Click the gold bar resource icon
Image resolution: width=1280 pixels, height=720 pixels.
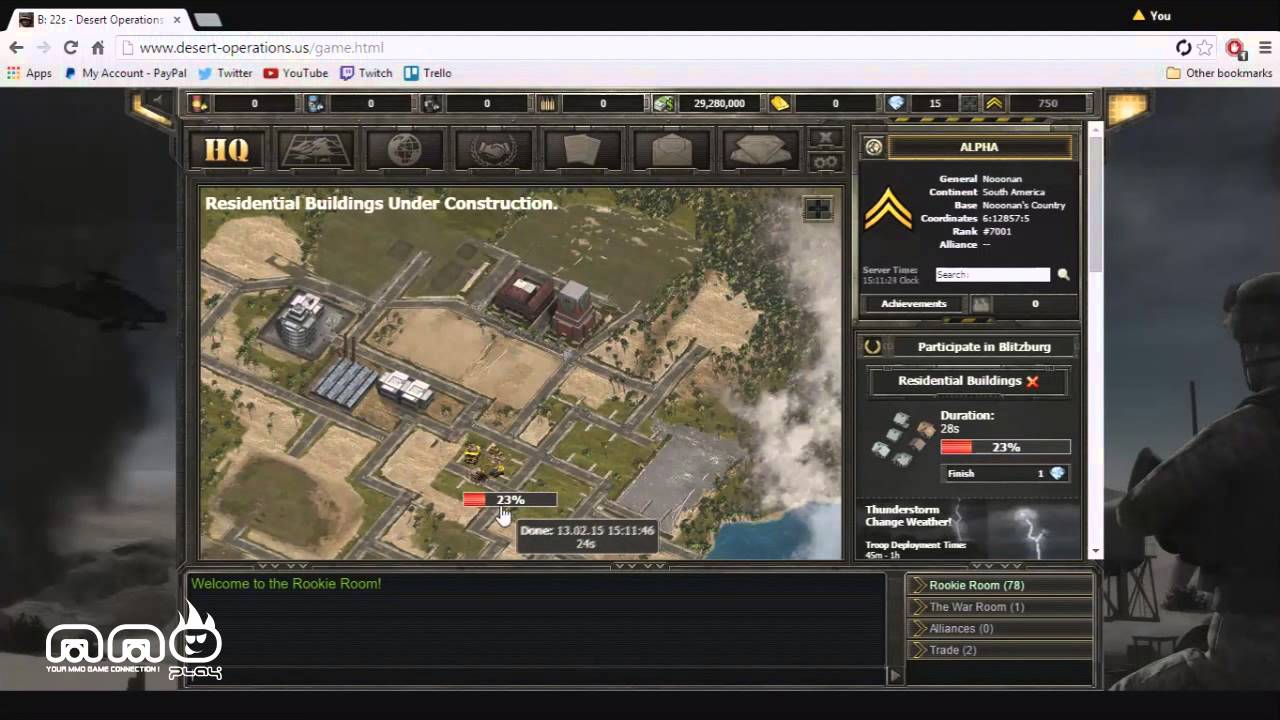click(780, 103)
